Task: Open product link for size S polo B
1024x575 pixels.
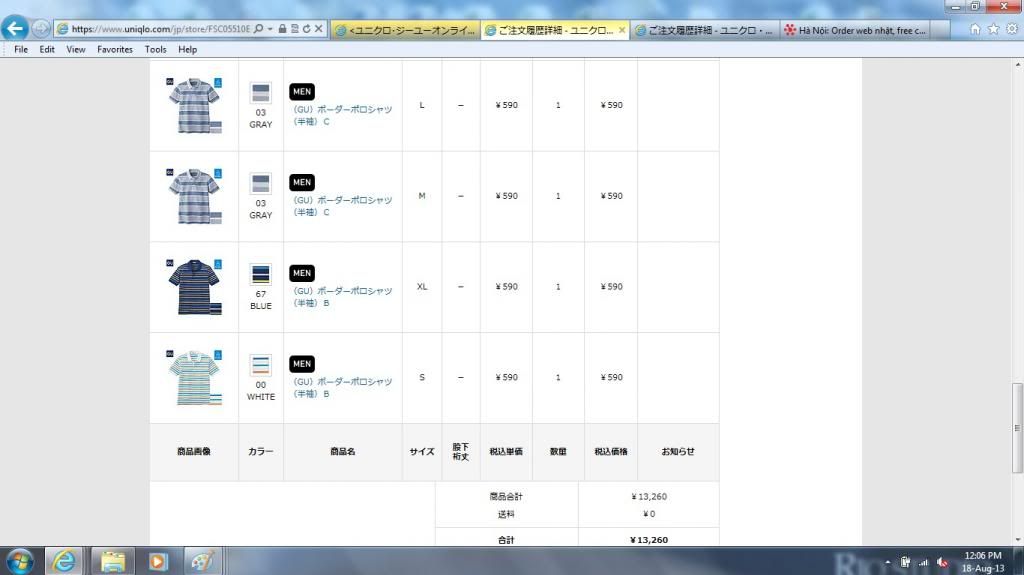Action: [342, 387]
